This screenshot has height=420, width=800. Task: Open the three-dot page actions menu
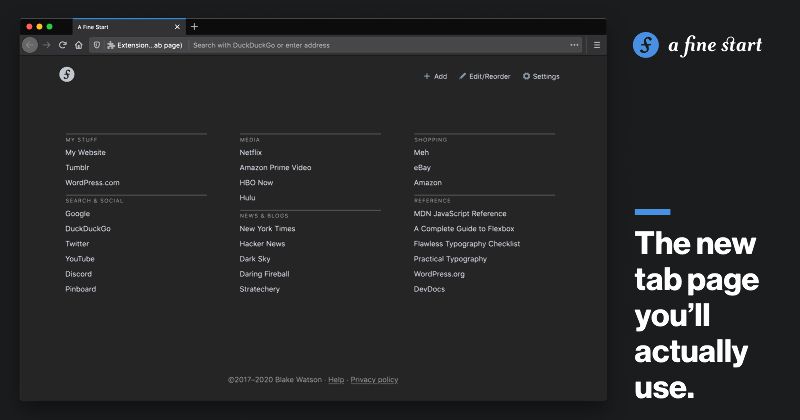click(x=574, y=45)
